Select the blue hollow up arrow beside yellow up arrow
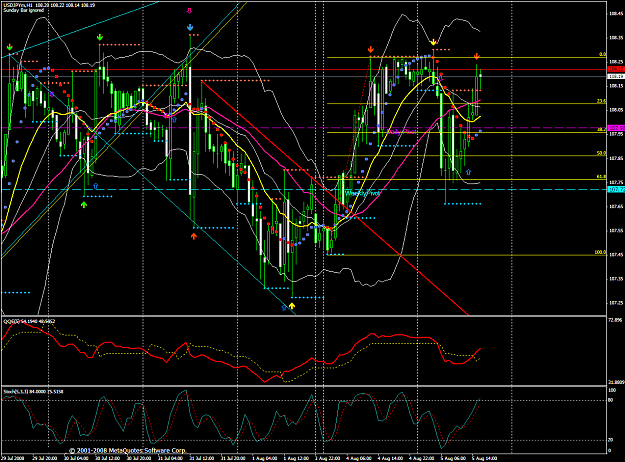The width and height of the screenshot is (625, 462). coord(284,307)
